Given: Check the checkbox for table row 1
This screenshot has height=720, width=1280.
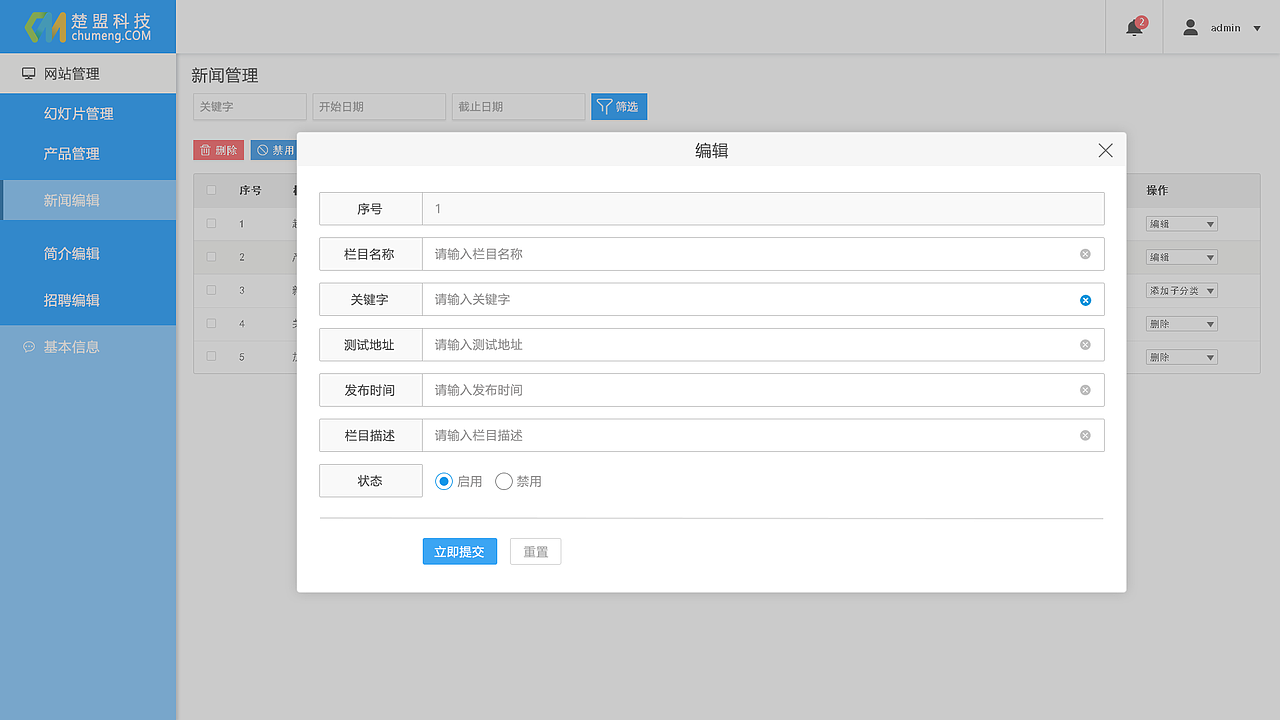Looking at the screenshot, I should (211, 224).
